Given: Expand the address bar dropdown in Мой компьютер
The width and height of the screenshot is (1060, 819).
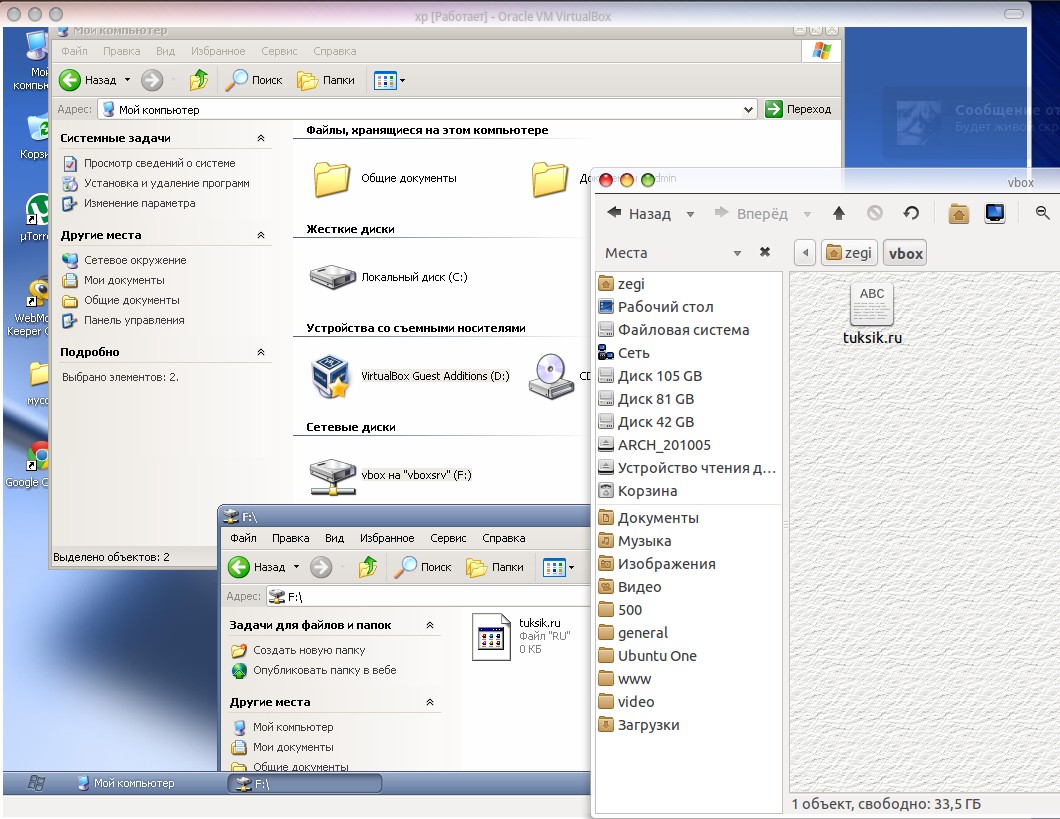Looking at the screenshot, I should tap(749, 110).
